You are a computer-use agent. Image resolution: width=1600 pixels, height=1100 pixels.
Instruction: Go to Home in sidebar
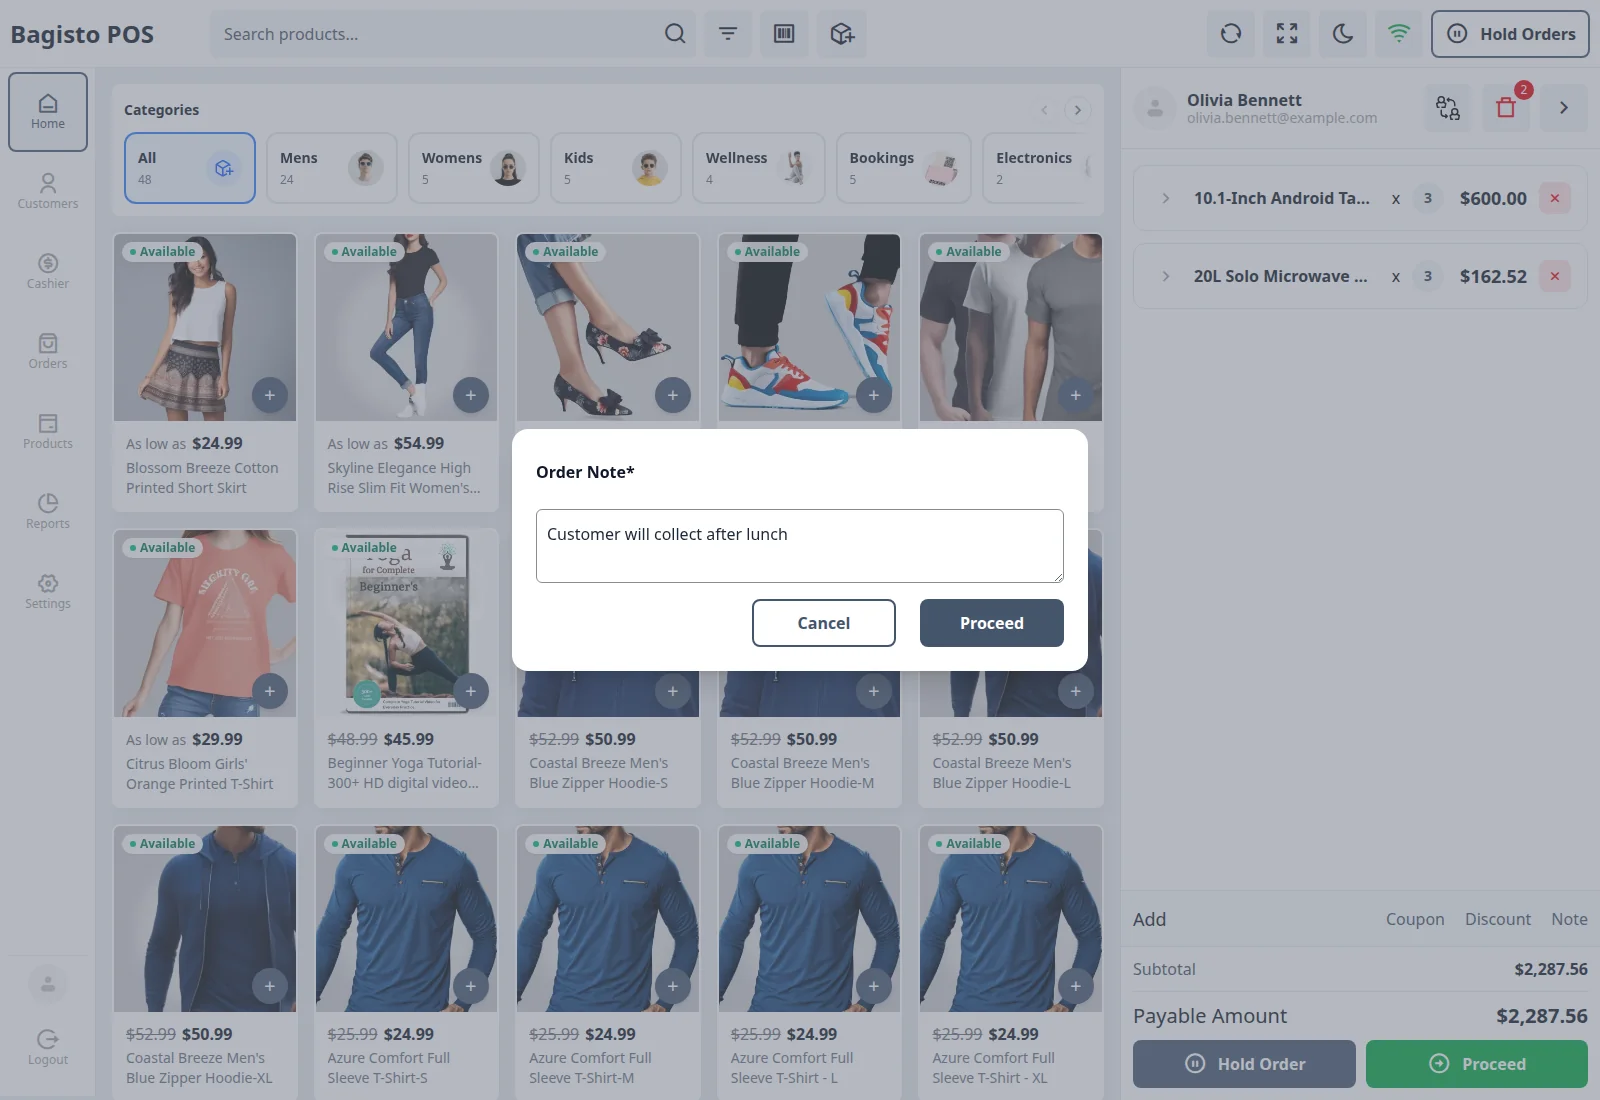(x=48, y=112)
